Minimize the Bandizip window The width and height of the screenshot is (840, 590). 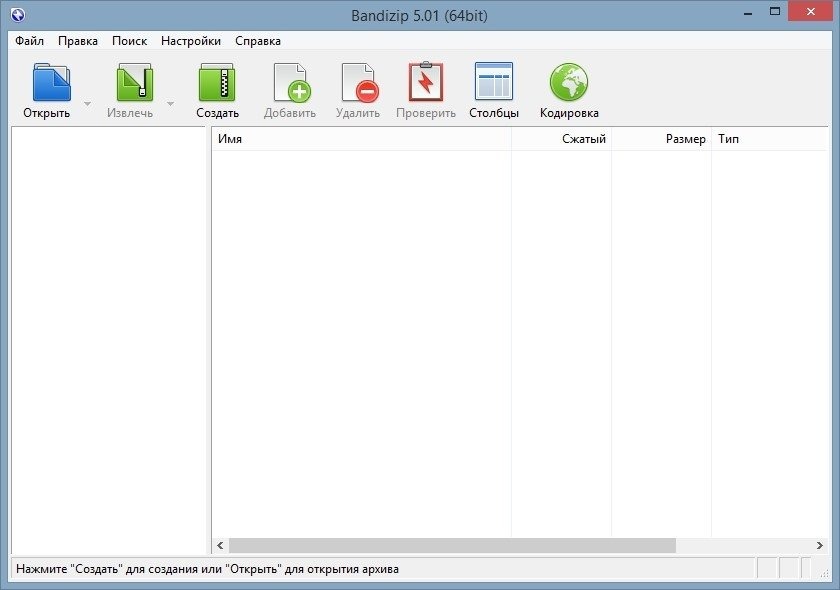[x=748, y=13]
